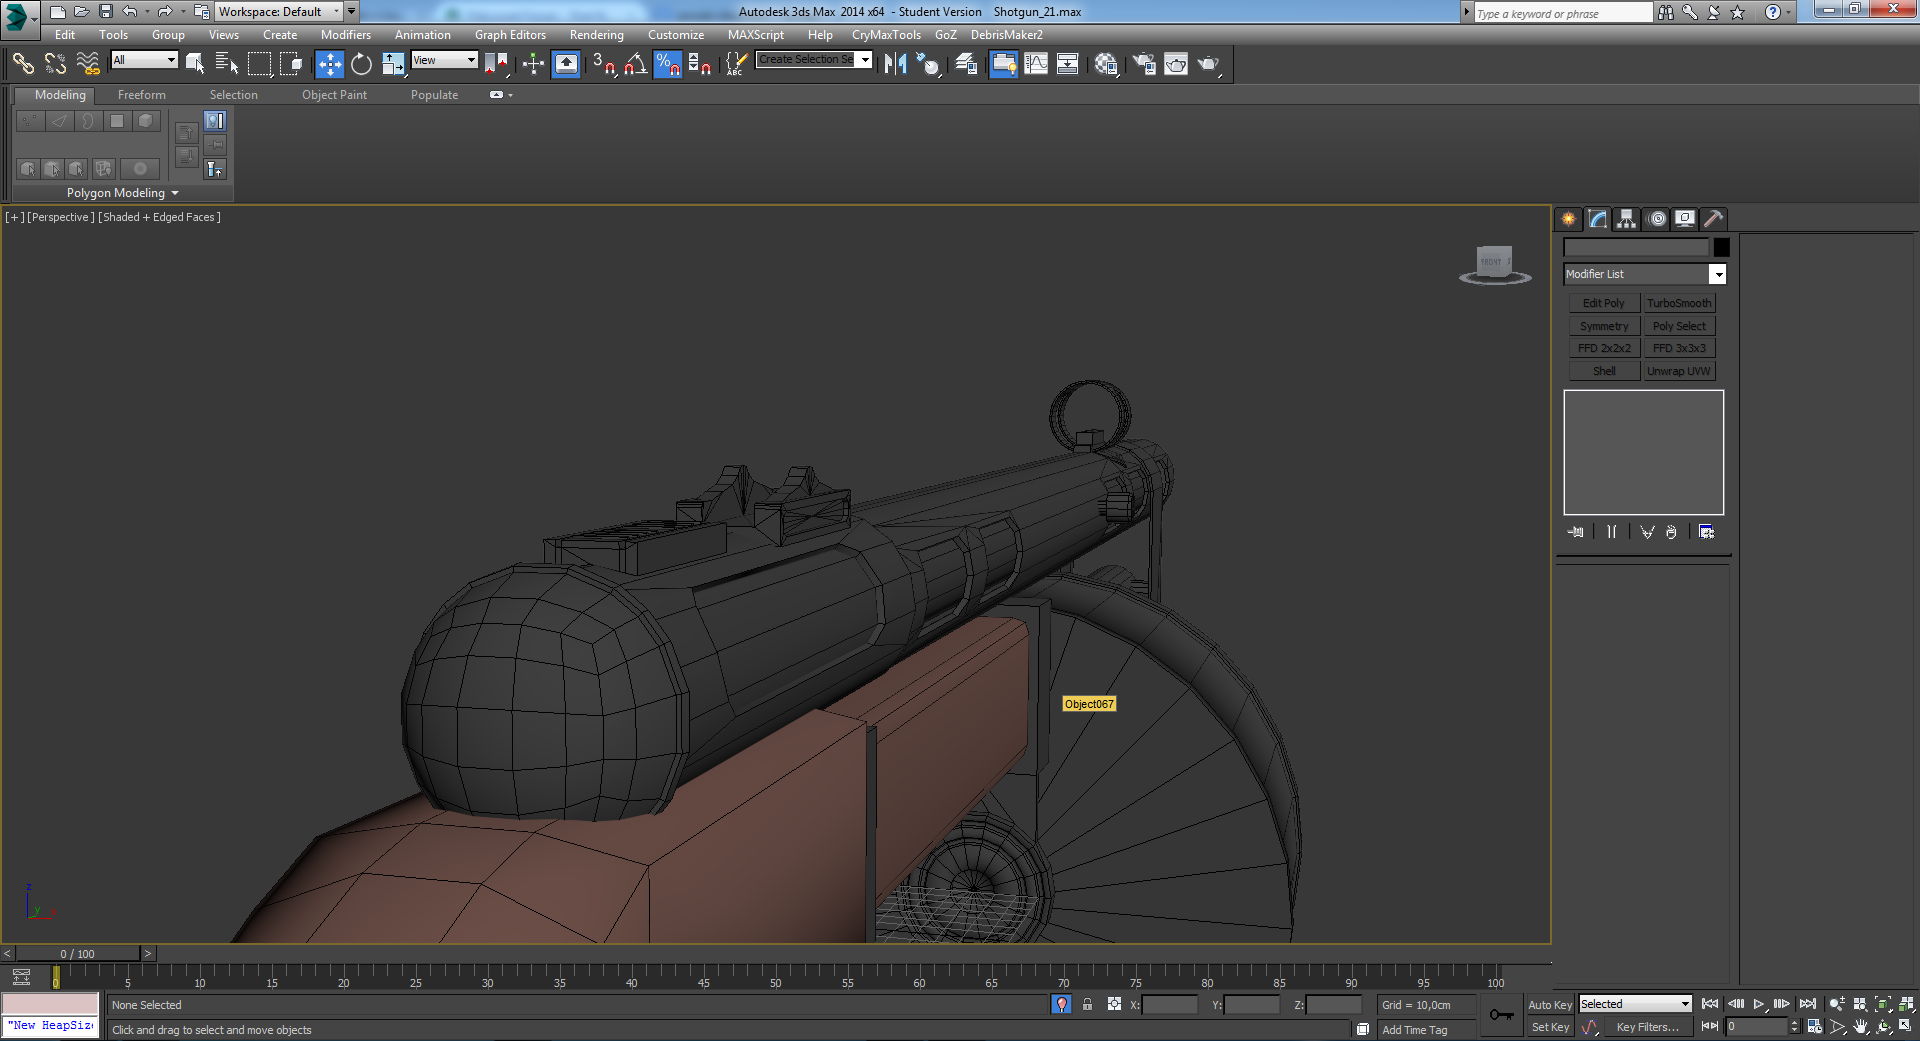Viewport: 1920px width, 1041px height.
Task: Open Select by Name dialog
Action: 227,64
